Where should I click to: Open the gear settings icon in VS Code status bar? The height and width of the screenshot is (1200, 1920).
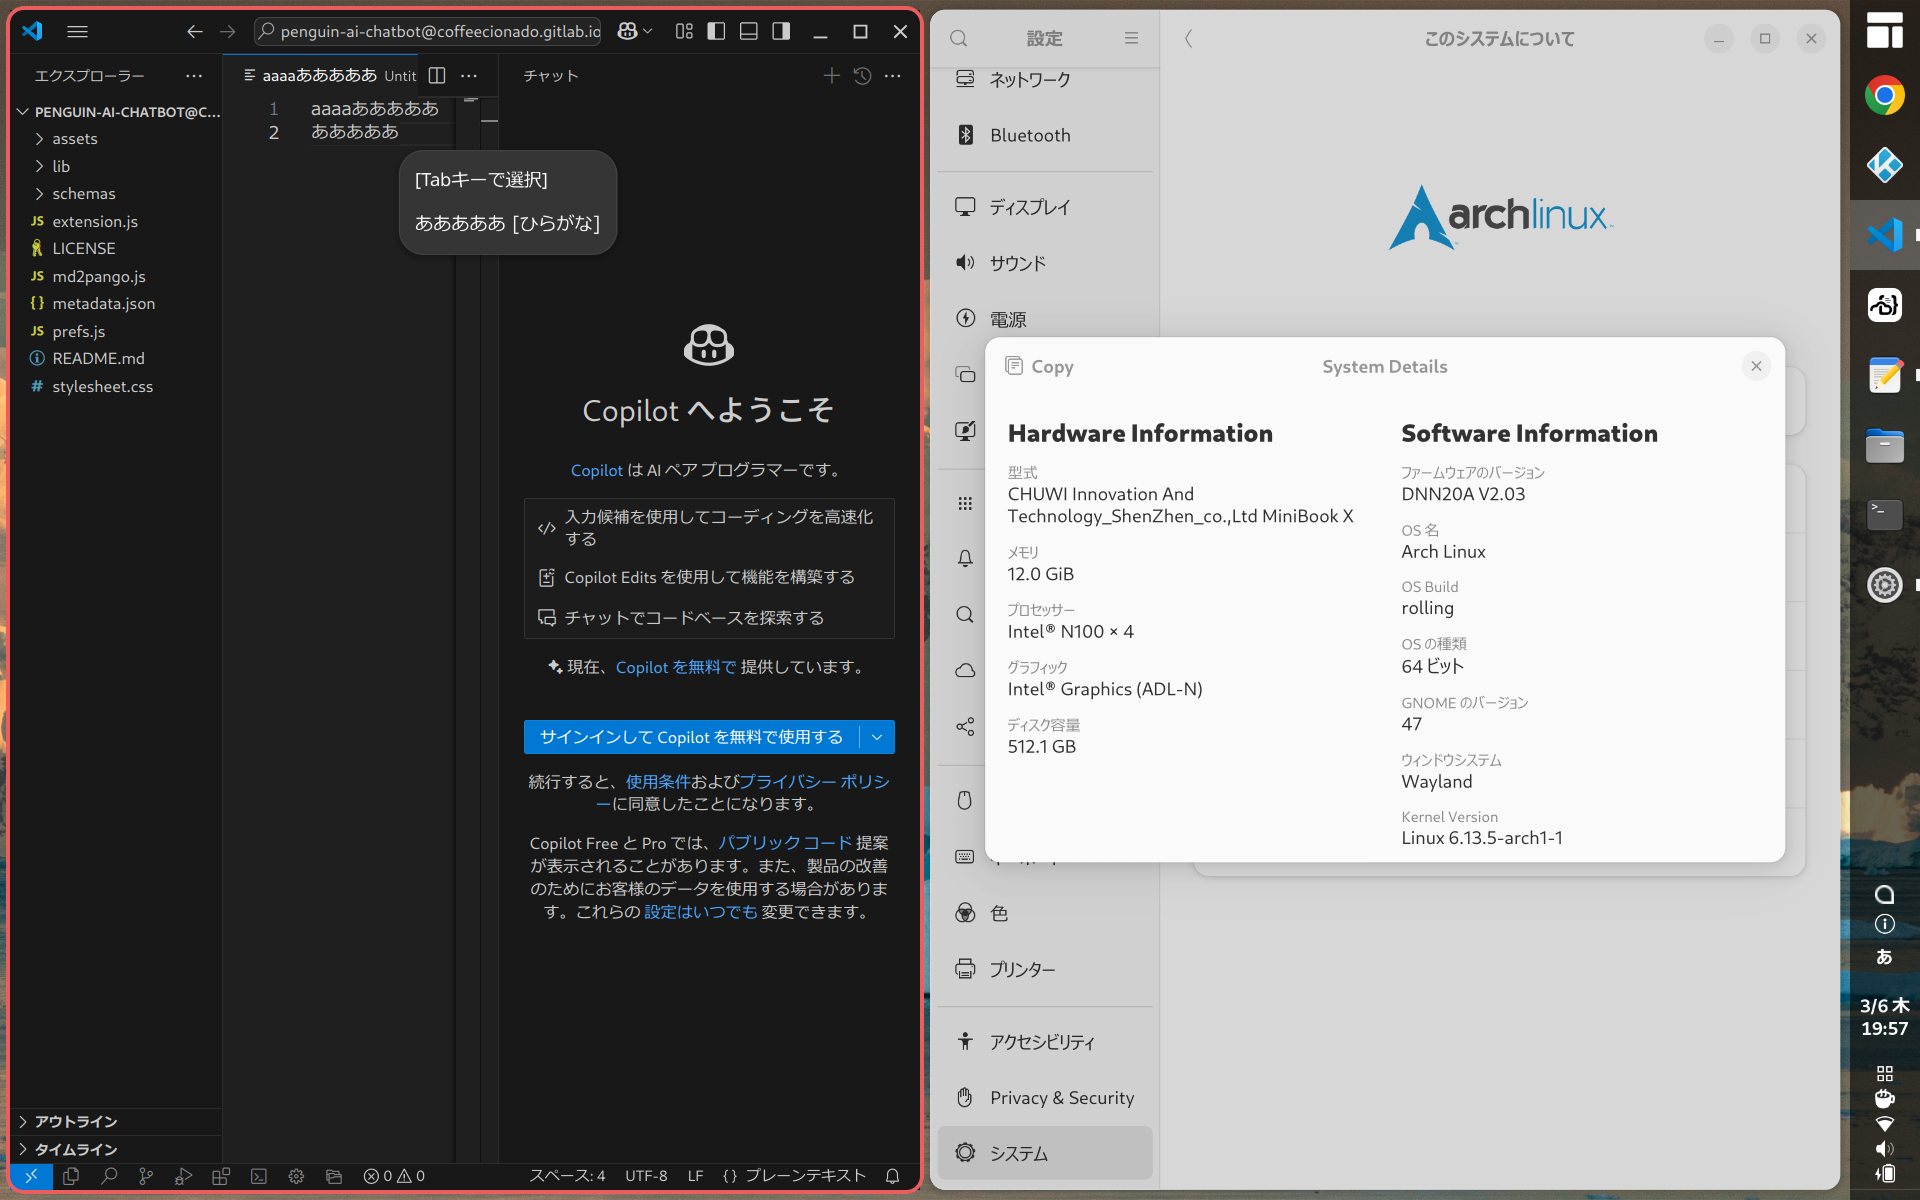point(296,1176)
